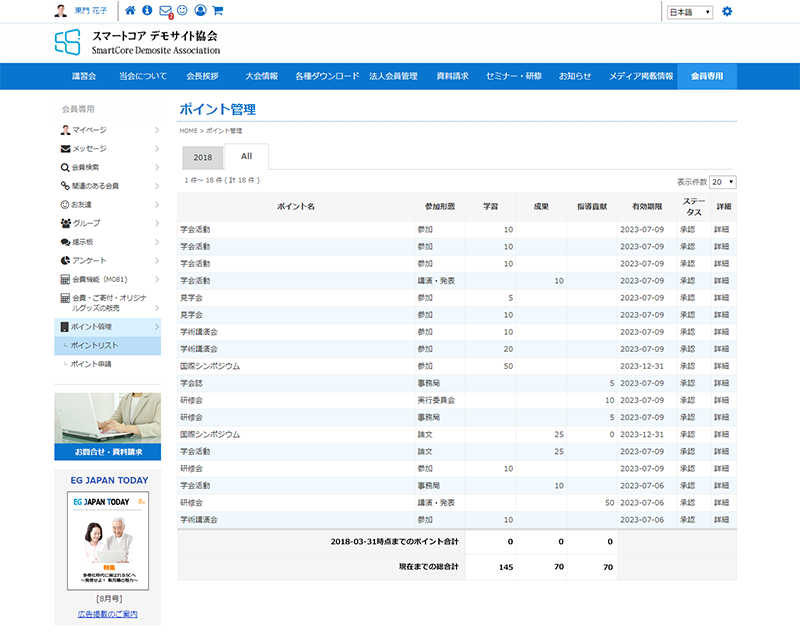This screenshot has height=635, width=800.
Task: Open the 日本語 language dropdown
Action: 689,12
